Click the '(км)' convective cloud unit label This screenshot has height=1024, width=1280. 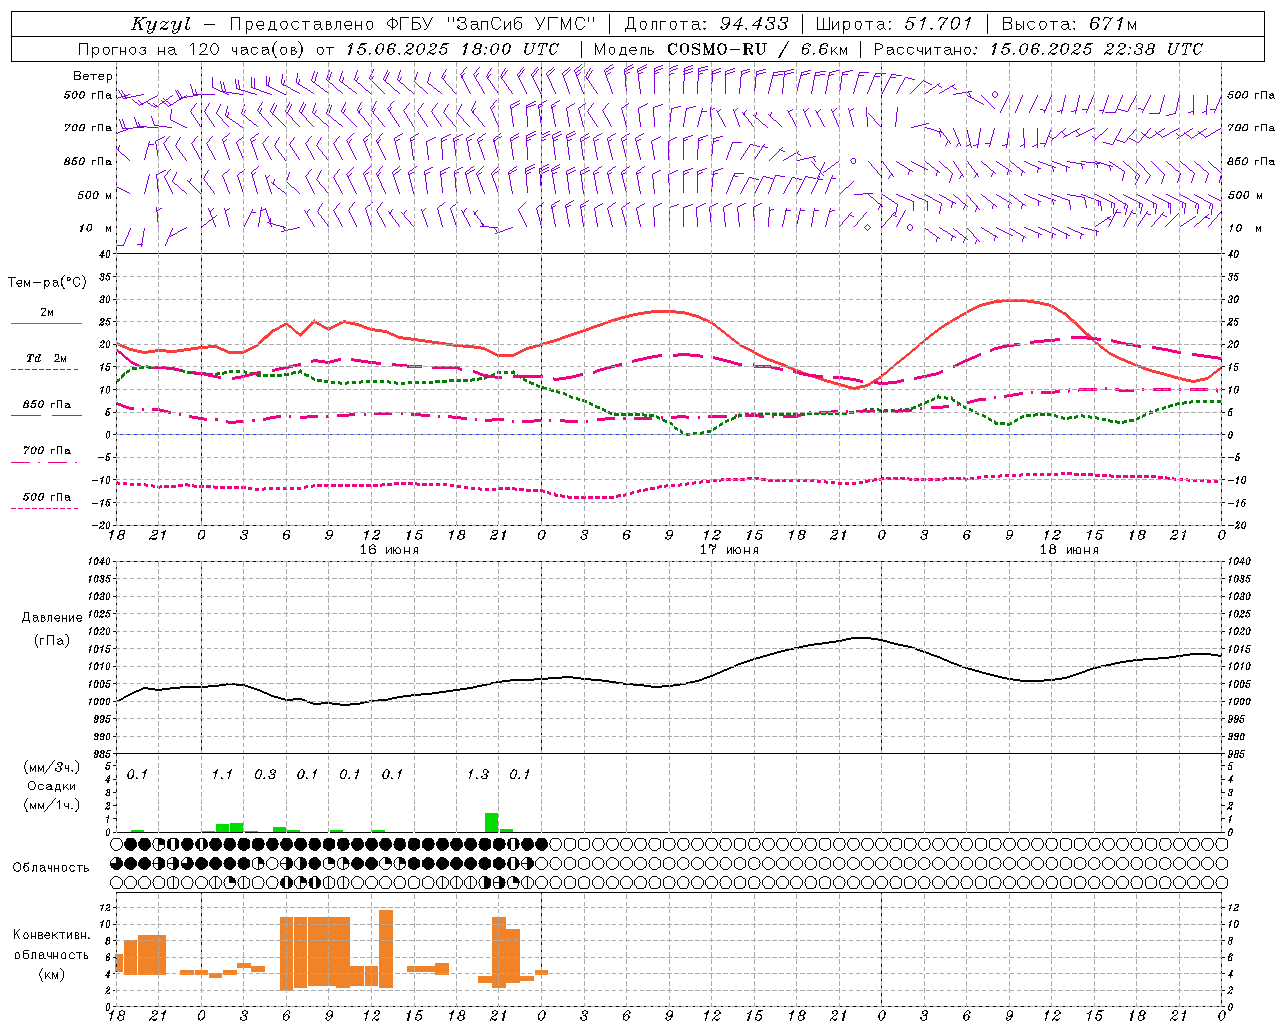(x=51, y=974)
